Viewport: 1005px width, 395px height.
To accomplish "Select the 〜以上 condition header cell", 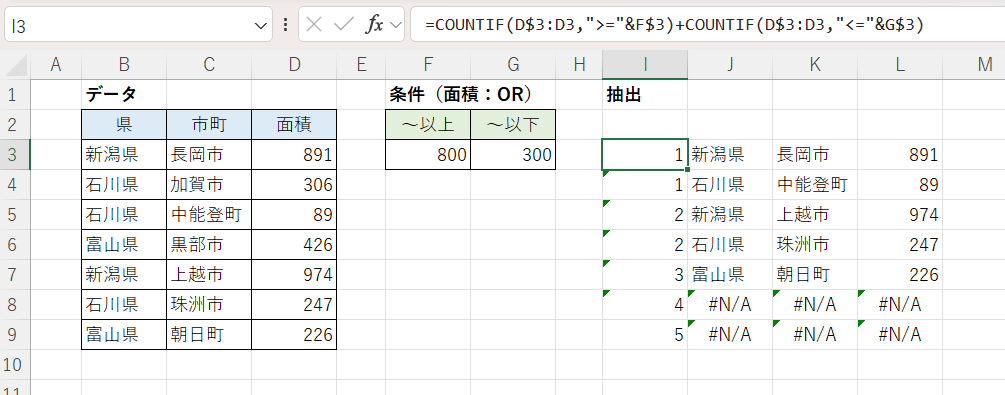I will coord(428,124).
